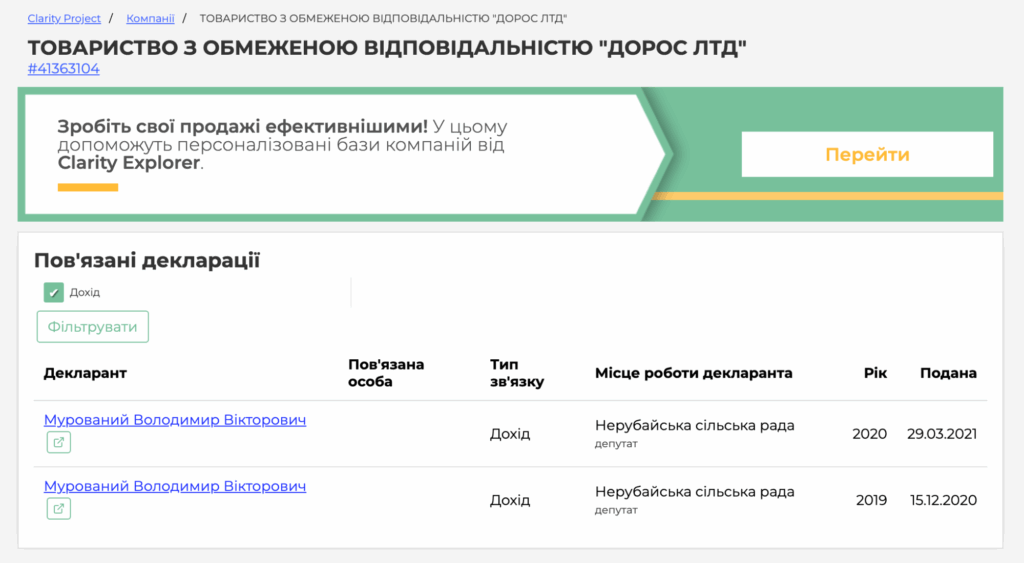
Task: Click the Декларант column header
Action: coord(85,373)
